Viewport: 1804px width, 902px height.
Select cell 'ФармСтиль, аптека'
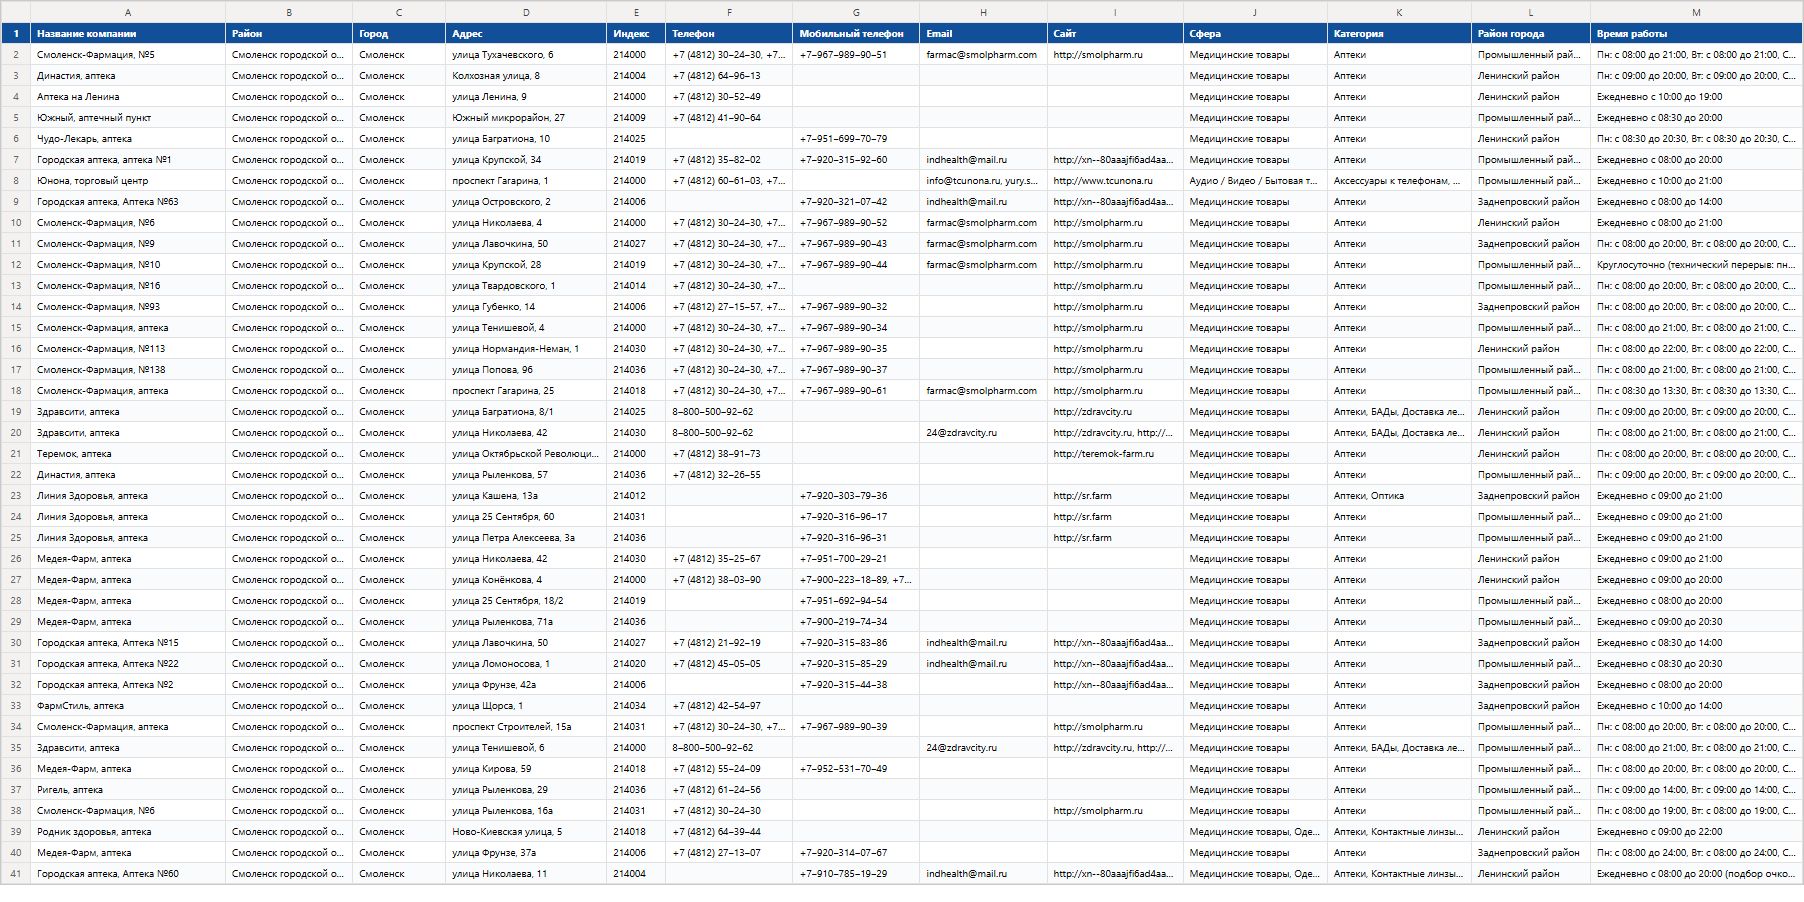pyautogui.click(x=128, y=706)
